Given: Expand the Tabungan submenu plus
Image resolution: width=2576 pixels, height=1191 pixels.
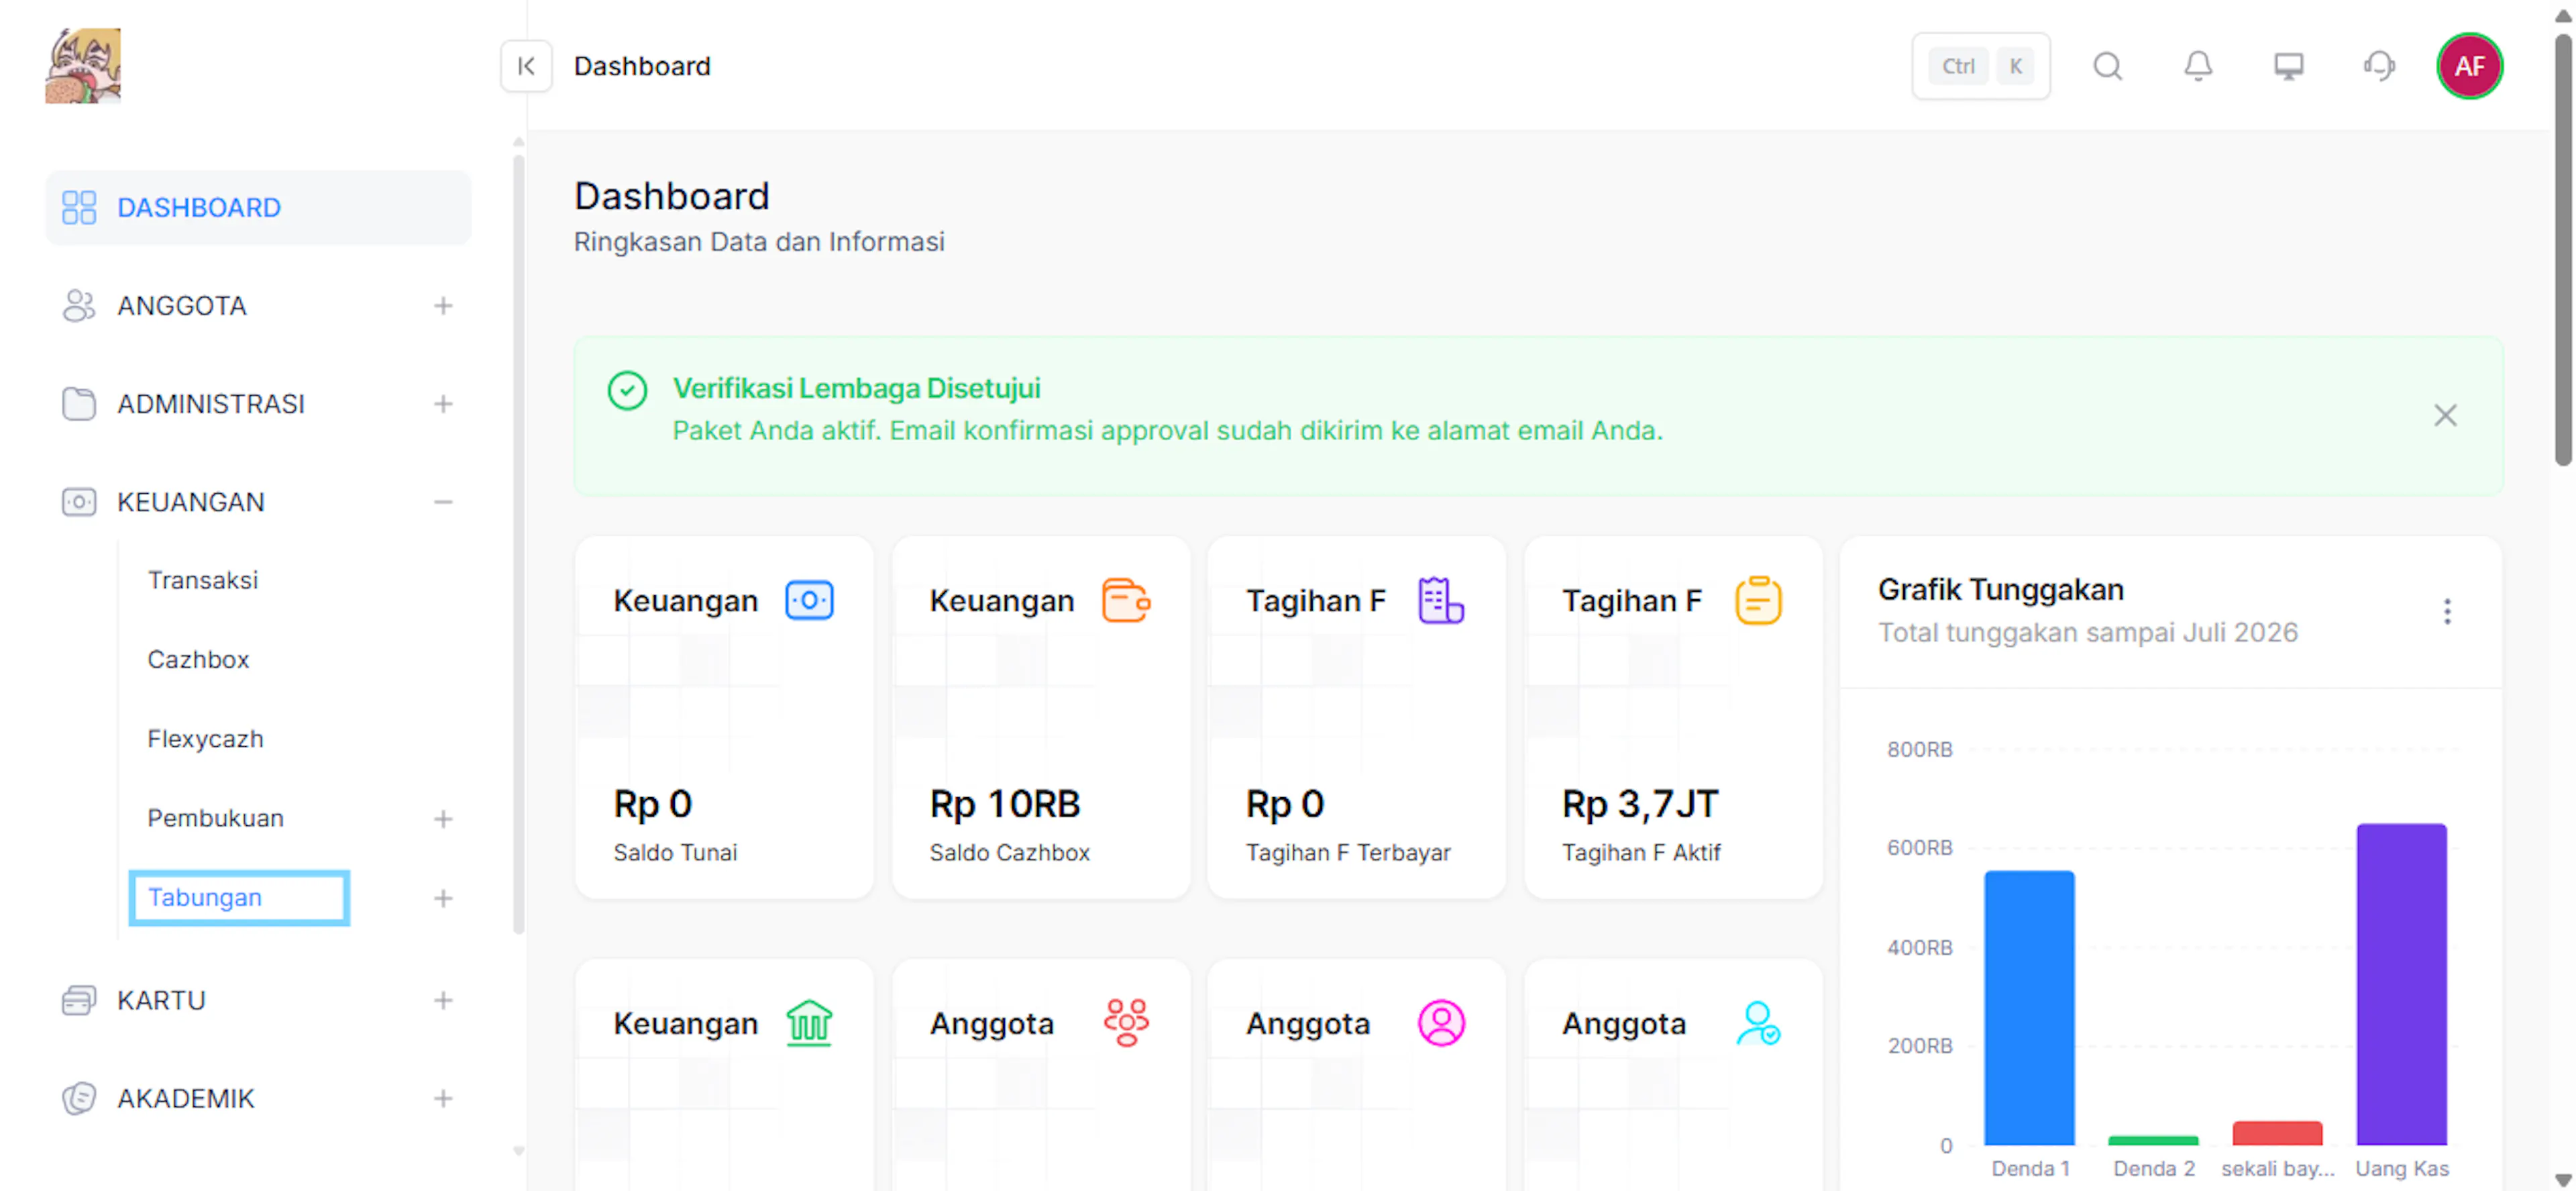Looking at the screenshot, I should click(443, 898).
